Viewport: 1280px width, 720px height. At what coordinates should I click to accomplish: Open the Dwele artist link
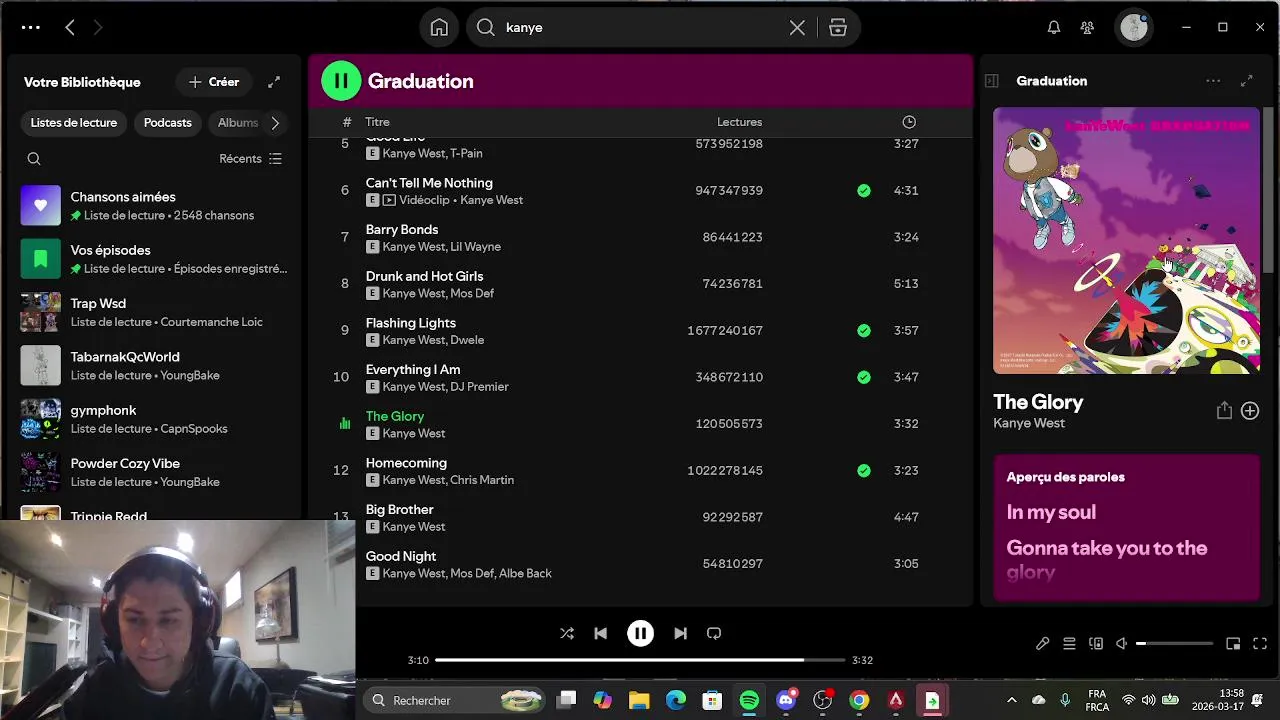(x=467, y=340)
